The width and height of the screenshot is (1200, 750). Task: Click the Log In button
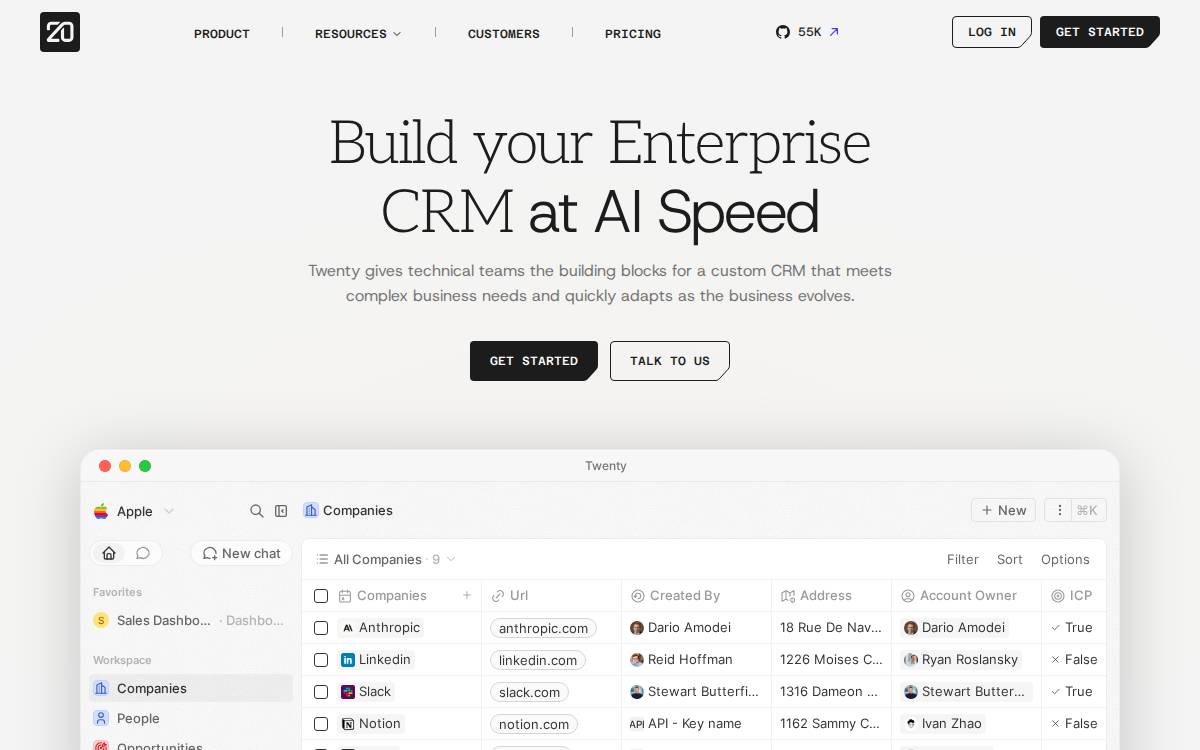tap(992, 32)
